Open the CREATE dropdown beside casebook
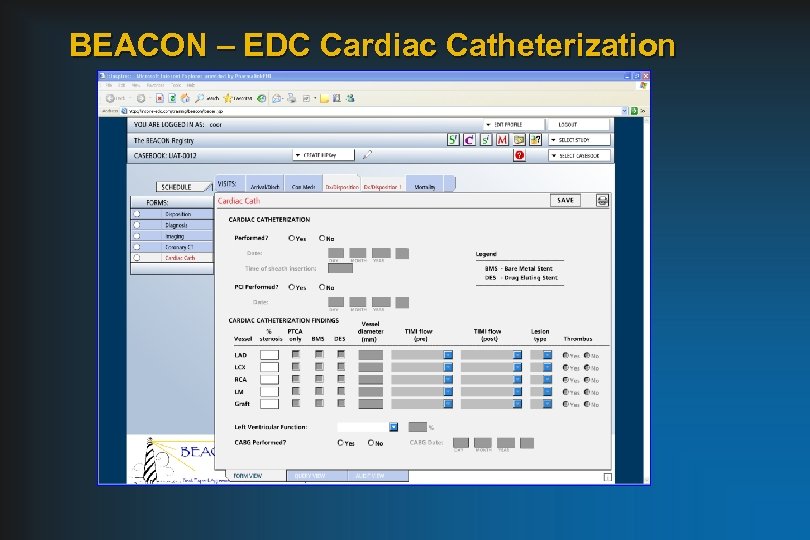The width and height of the screenshot is (810, 540). (x=323, y=155)
